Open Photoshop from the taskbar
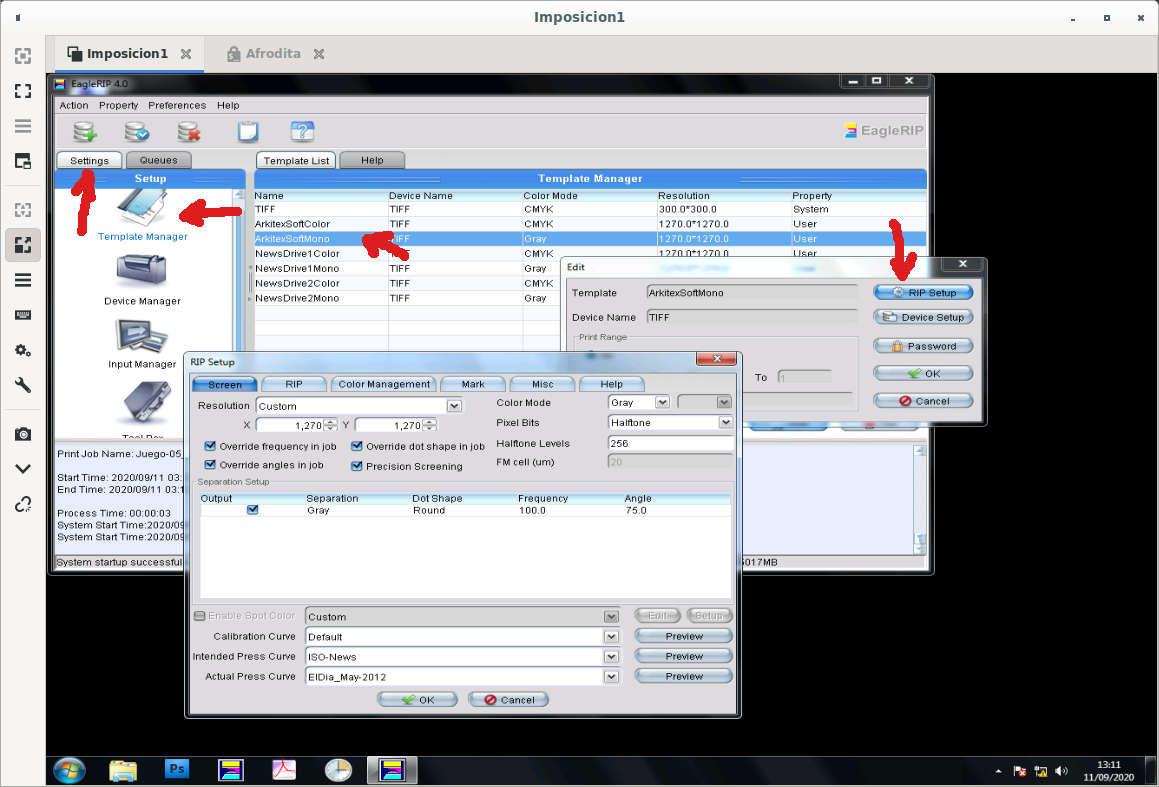This screenshot has width=1159, height=787. point(177,769)
